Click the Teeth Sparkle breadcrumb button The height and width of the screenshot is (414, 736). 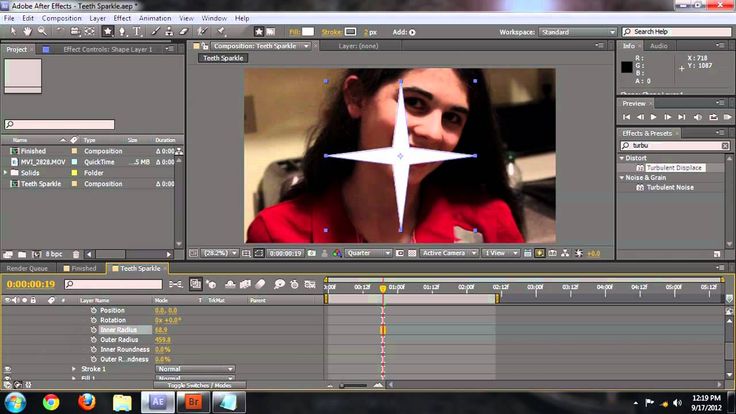pyautogui.click(x=223, y=58)
